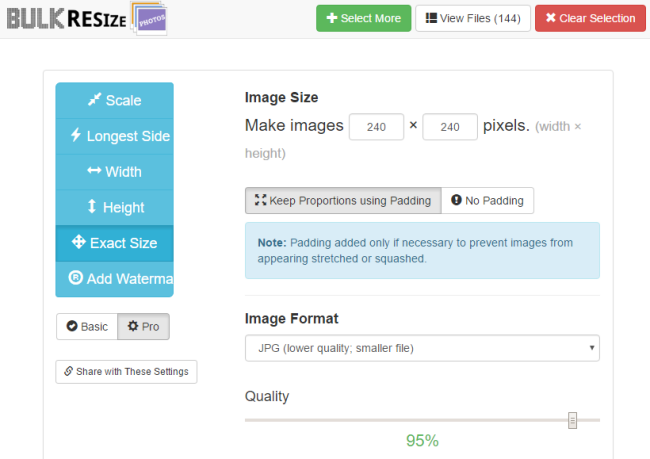Click the Quality slider handle
This screenshot has width=650, height=459.
point(572,420)
